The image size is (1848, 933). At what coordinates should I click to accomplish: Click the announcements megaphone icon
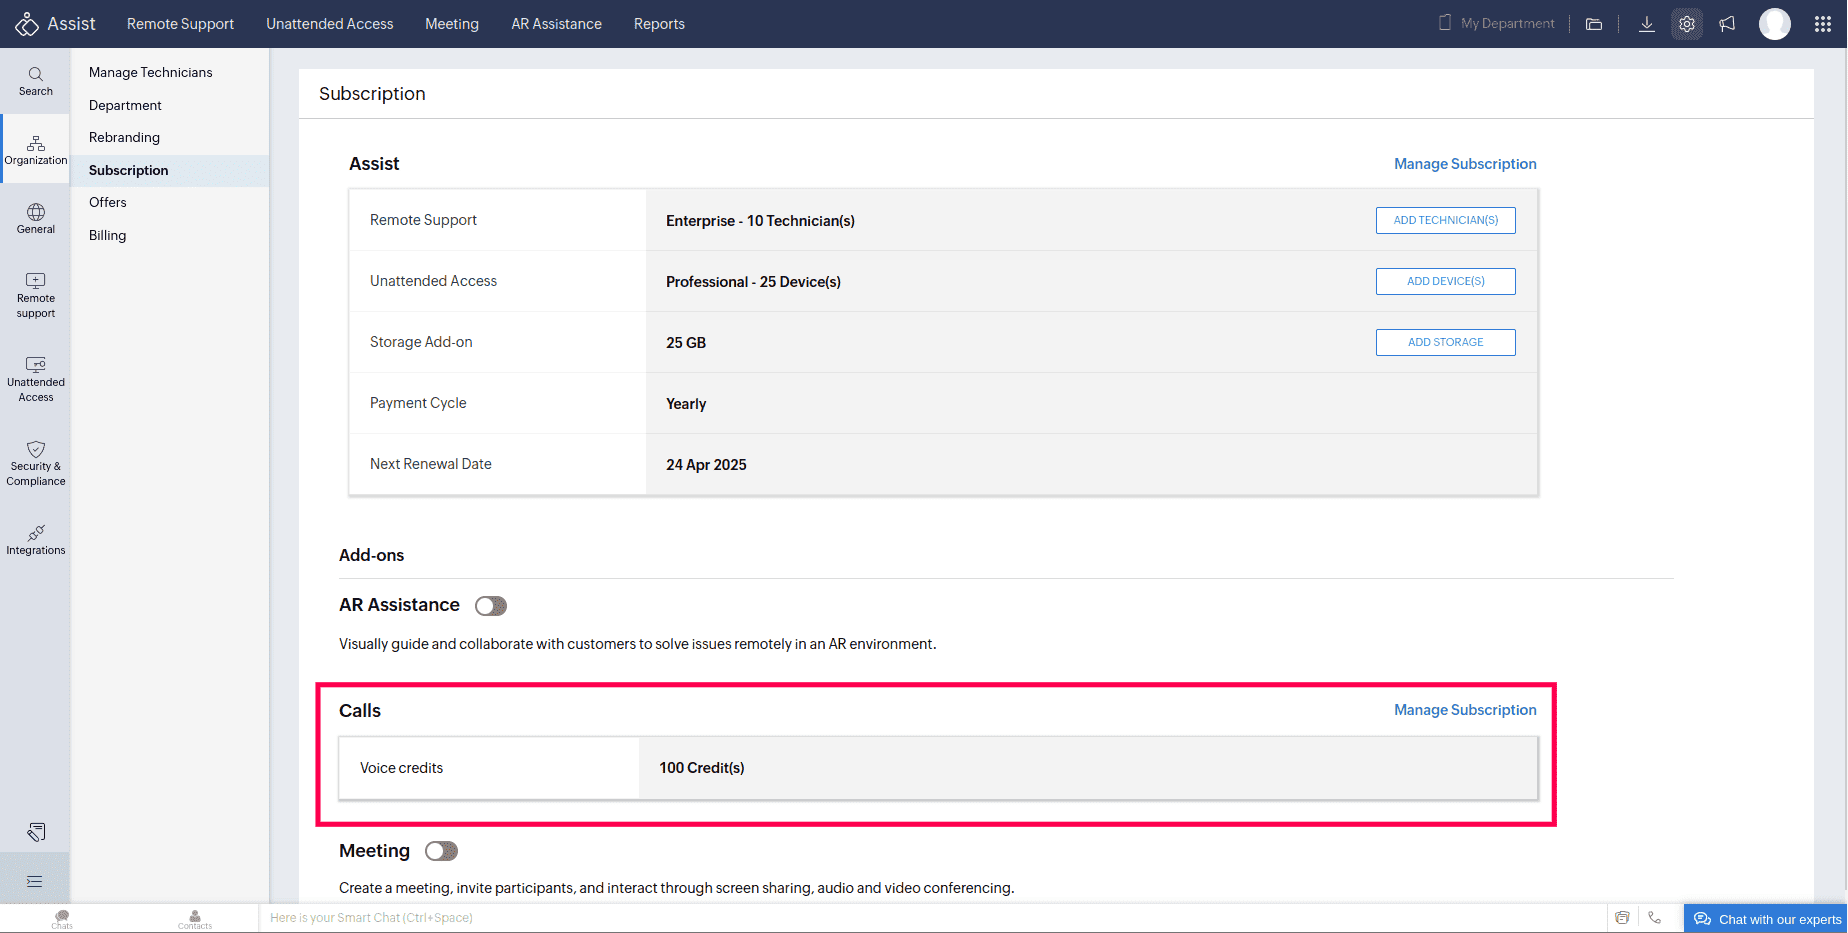(x=1728, y=24)
